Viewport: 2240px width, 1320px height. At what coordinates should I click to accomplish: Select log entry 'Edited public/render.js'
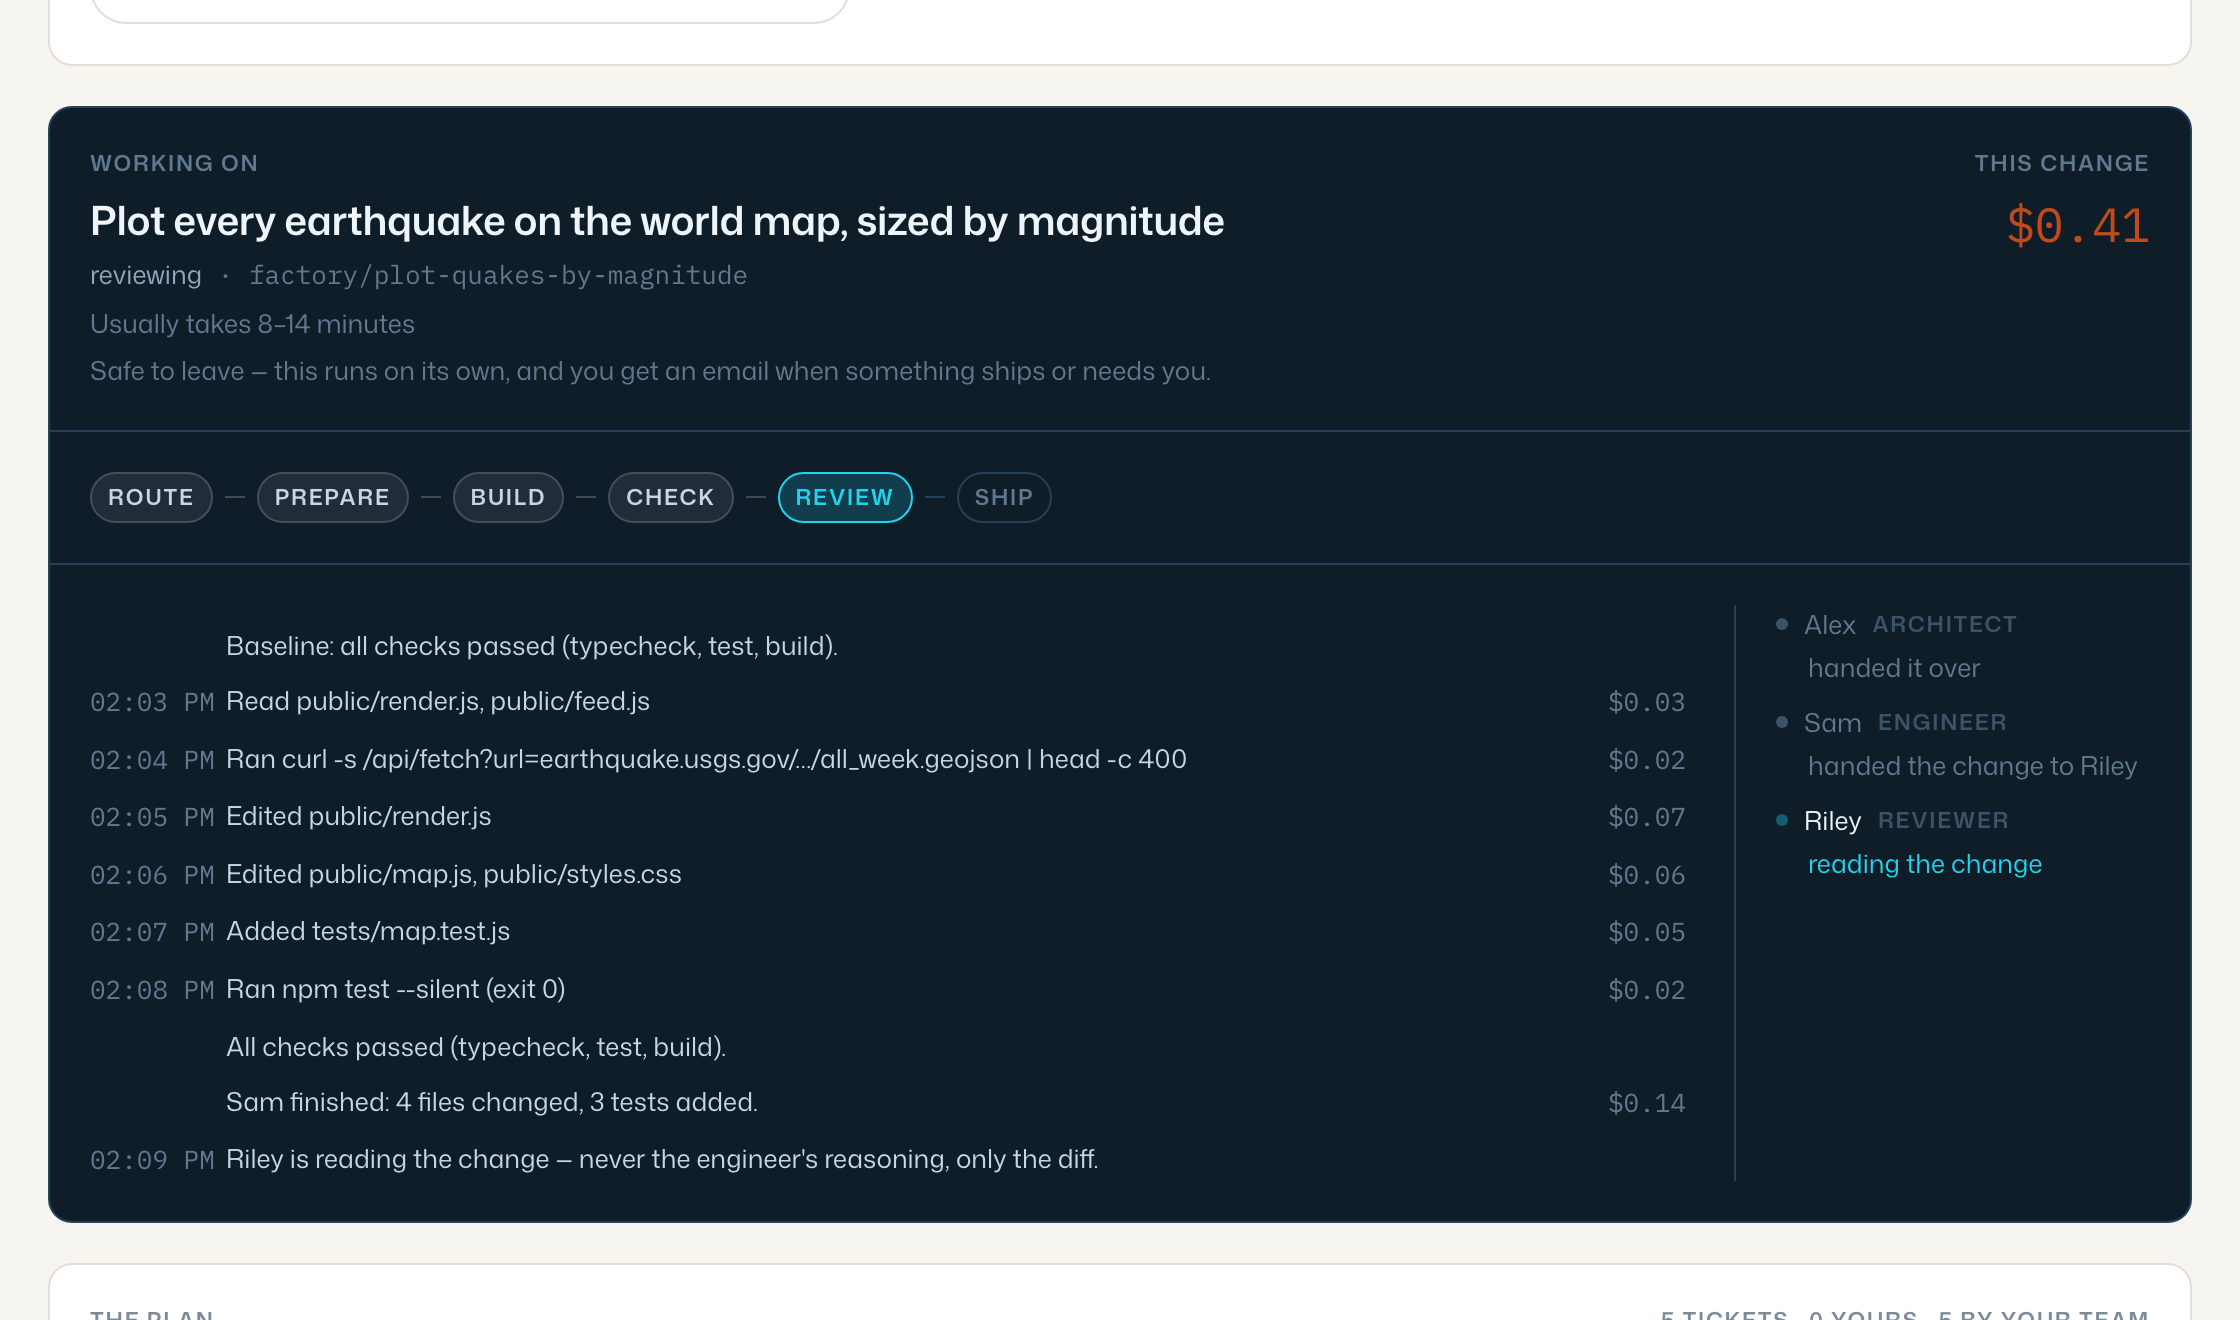pos(359,817)
